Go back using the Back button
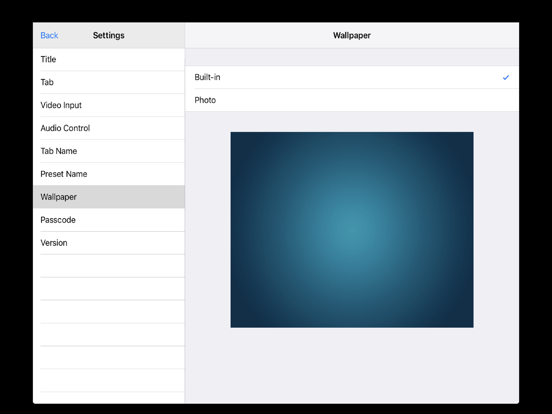552x414 pixels. [x=49, y=35]
